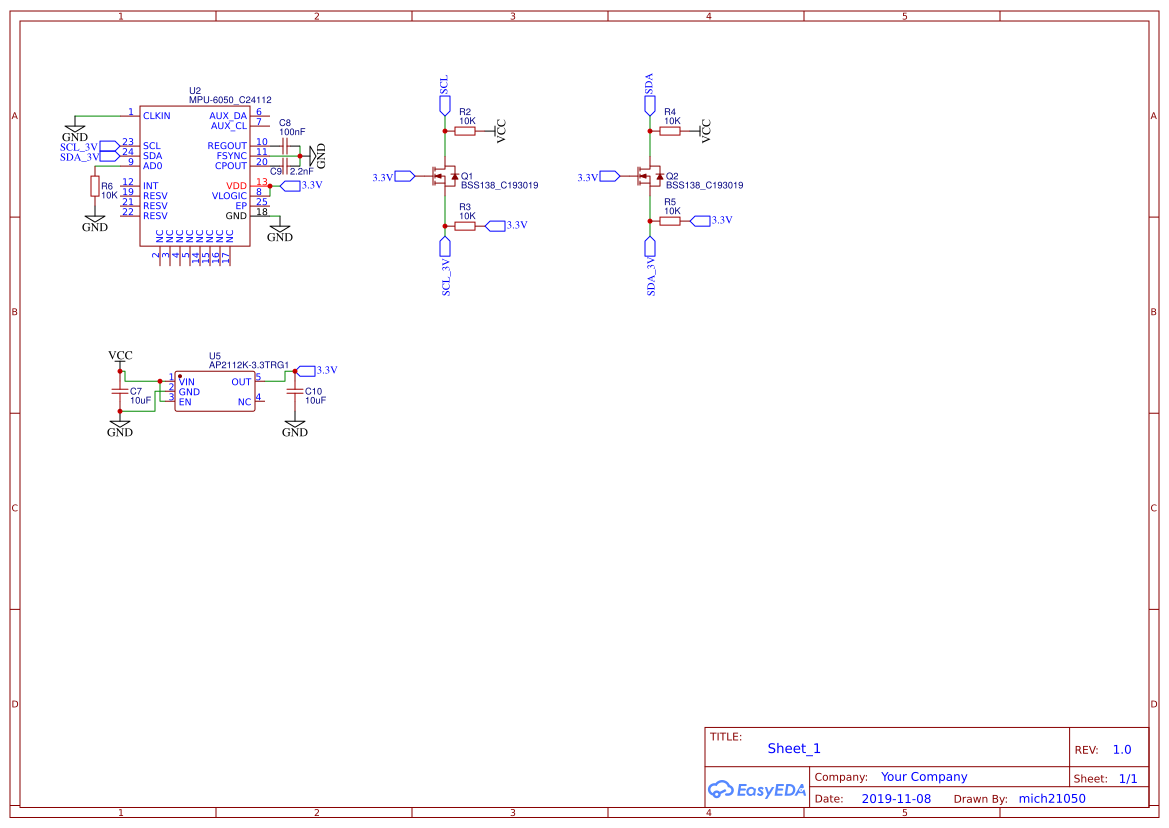Click the capacitor C10 10uF symbol

click(x=296, y=390)
